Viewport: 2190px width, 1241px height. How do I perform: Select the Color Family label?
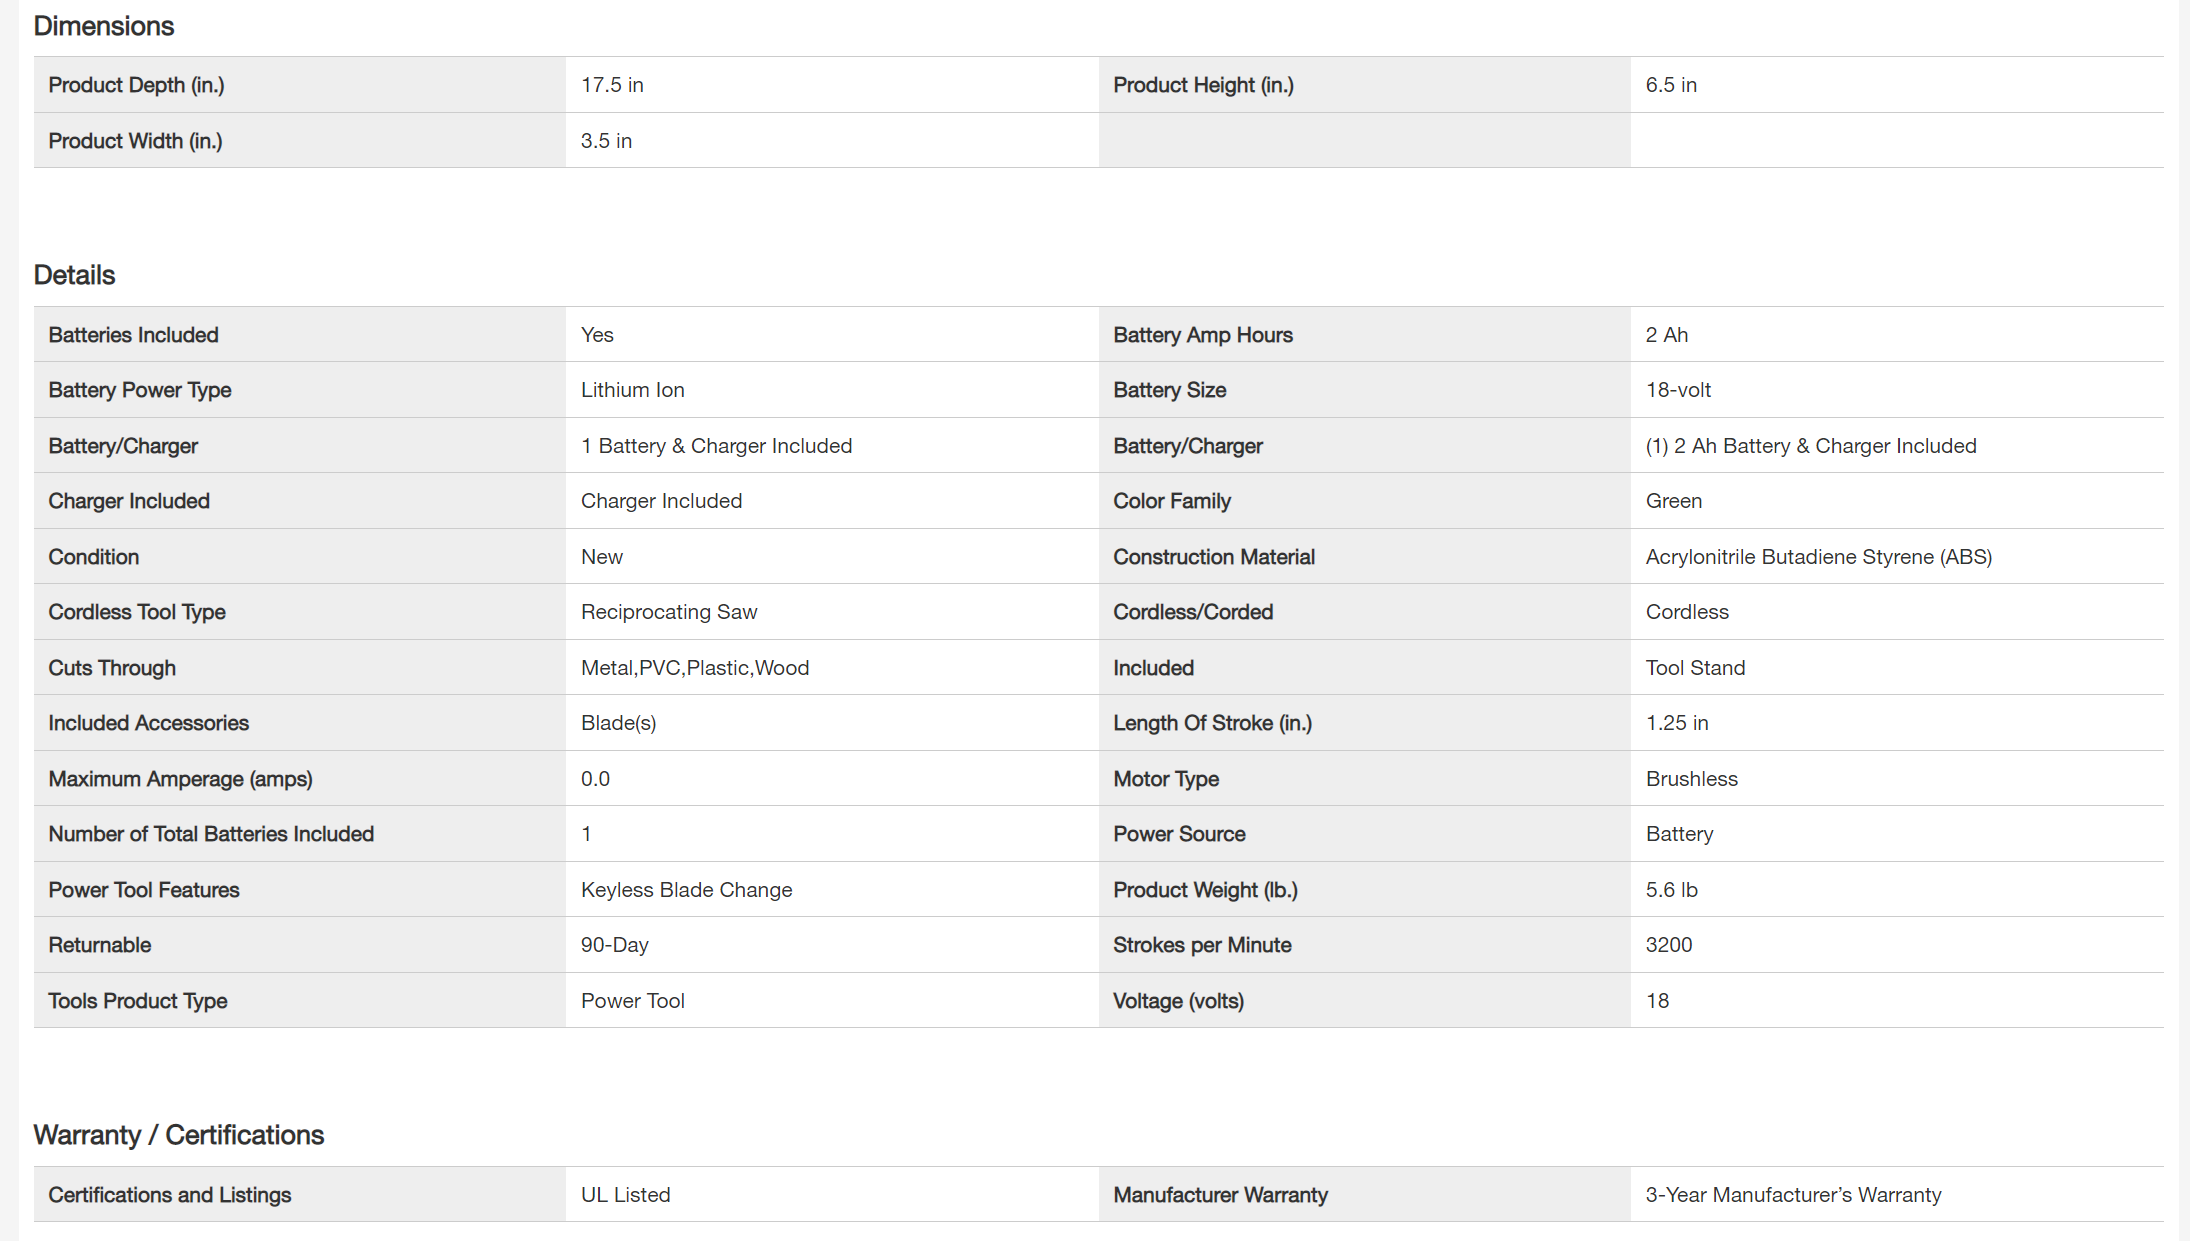click(x=1172, y=501)
